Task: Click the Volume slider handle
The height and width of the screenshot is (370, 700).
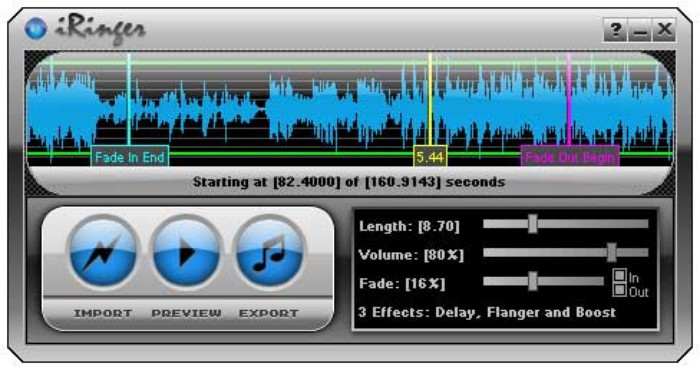Action: tap(612, 253)
